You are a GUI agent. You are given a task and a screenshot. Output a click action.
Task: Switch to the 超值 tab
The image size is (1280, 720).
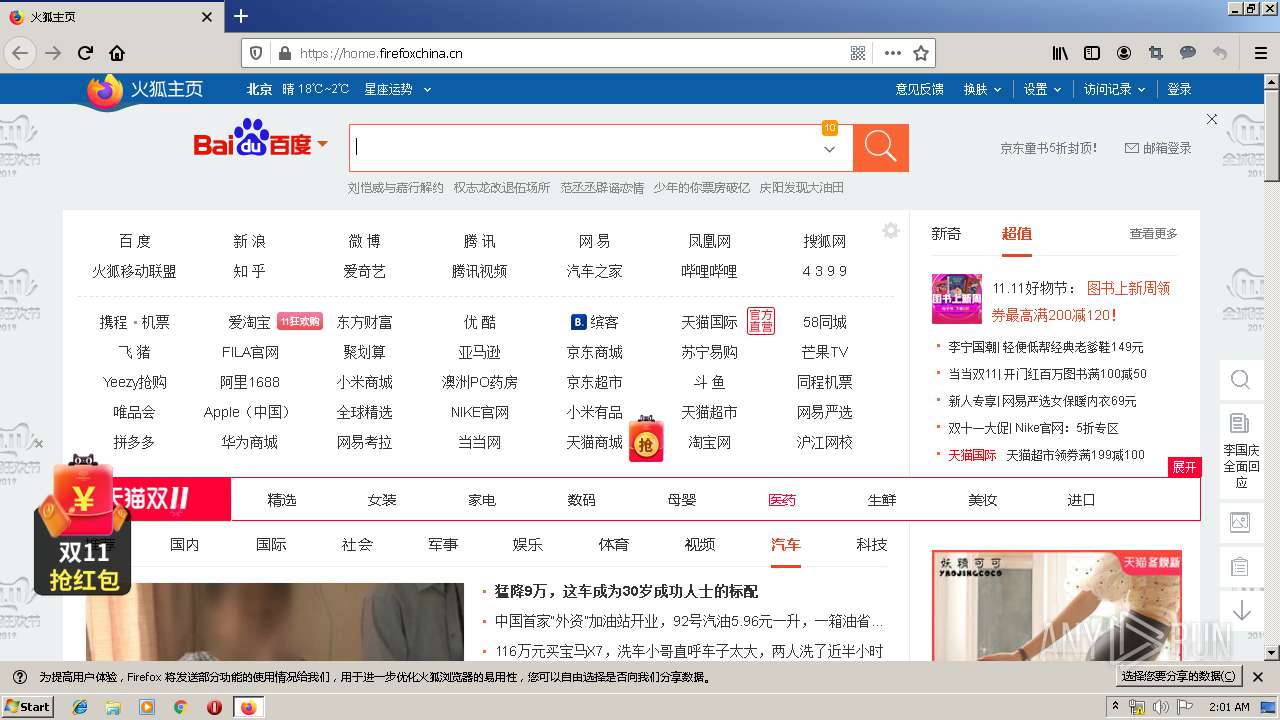[1016, 233]
